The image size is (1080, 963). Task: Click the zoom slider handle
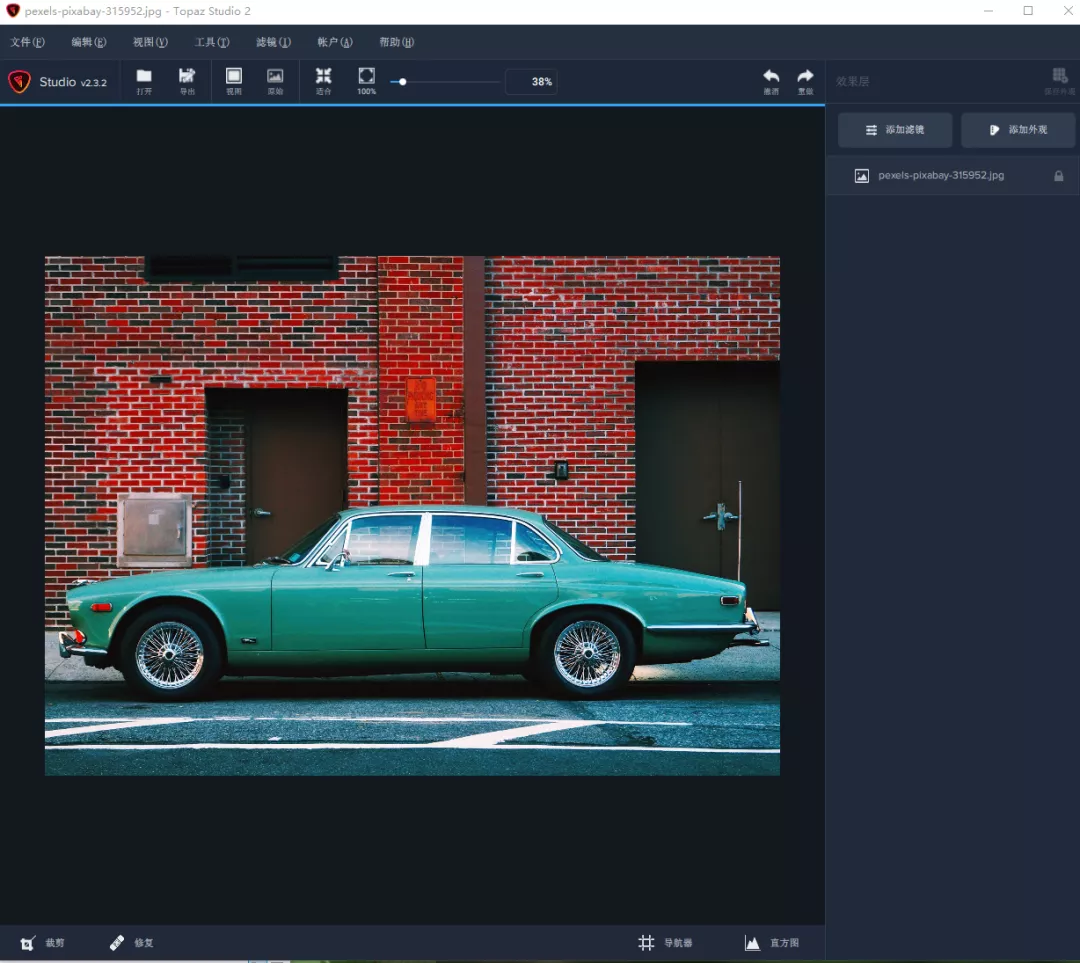[x=402, y=82]
